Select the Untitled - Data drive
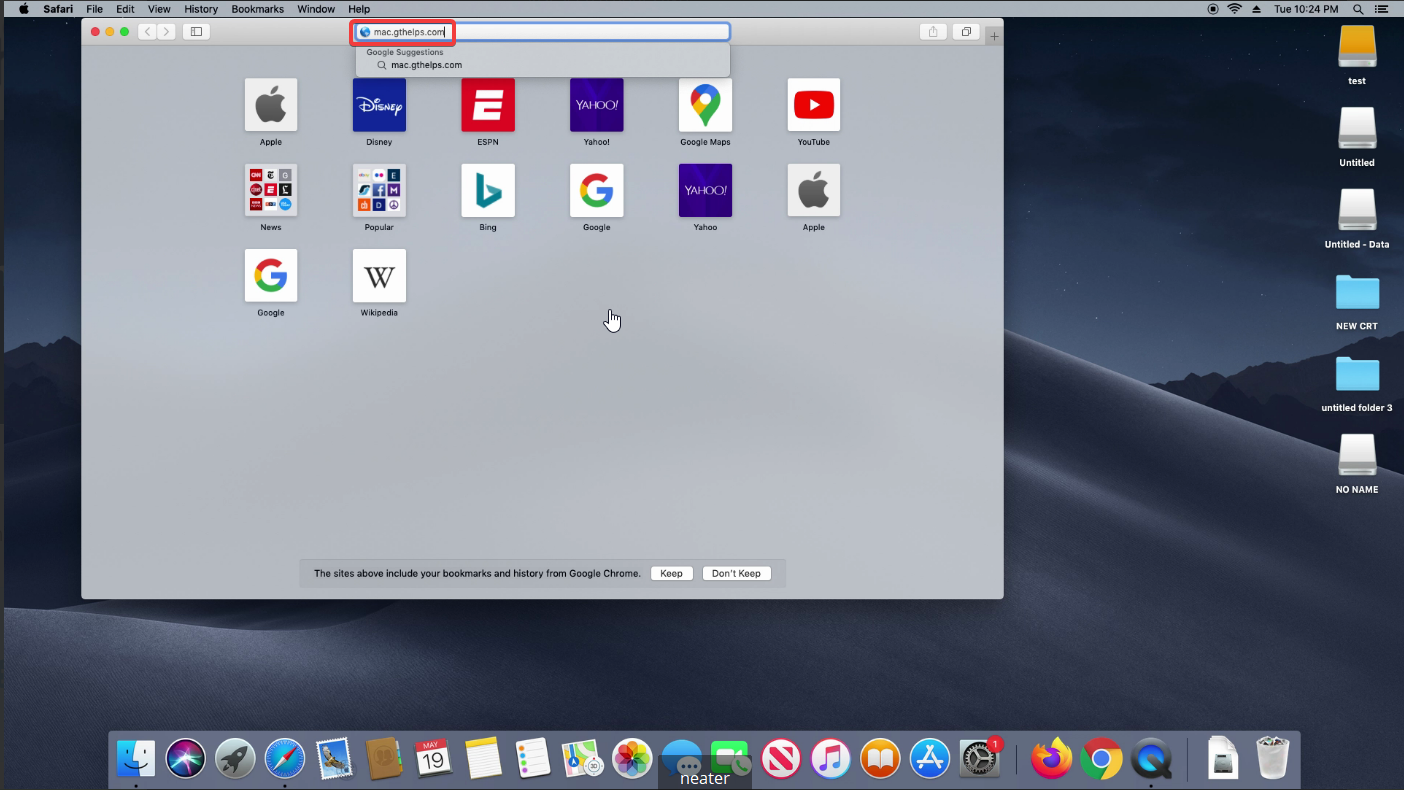1404x790 pixels. (x=1357, y=211)
